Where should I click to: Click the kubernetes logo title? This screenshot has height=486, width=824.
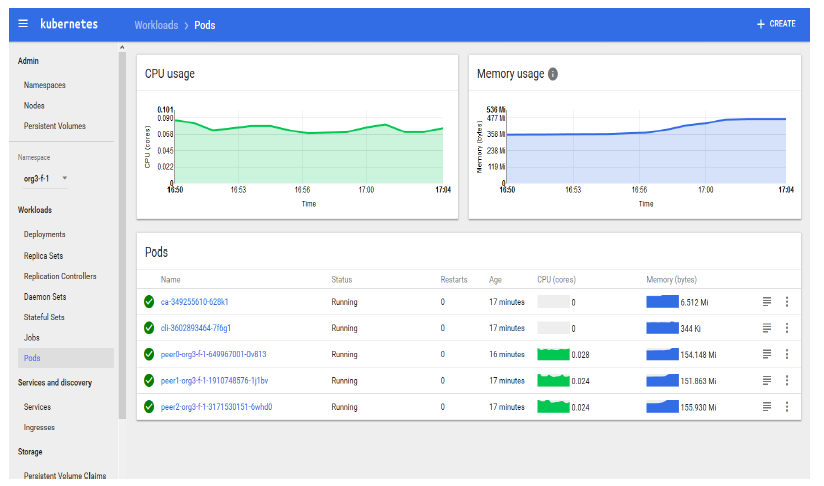(x=69, y=24)
